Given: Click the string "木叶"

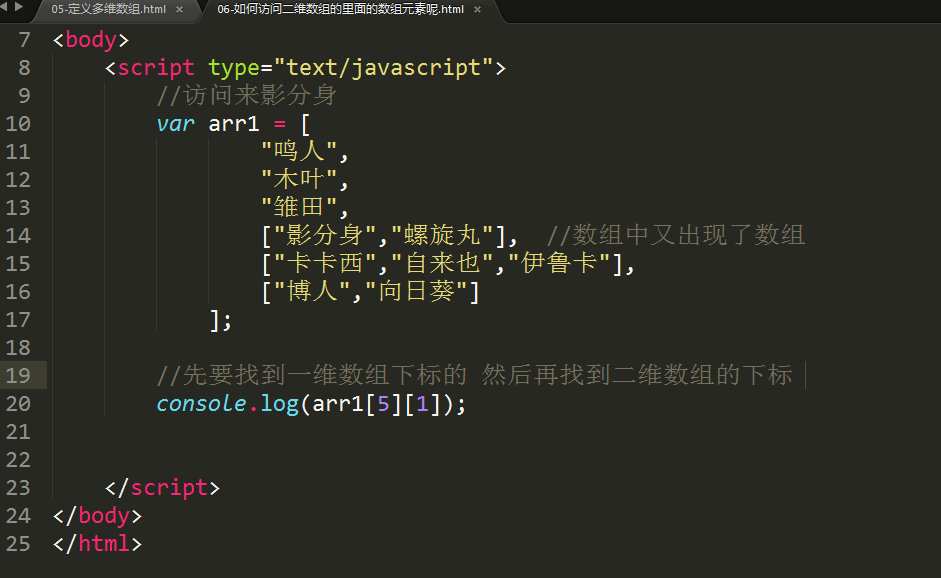Looking at the screenshot, I should pos(299,179).
